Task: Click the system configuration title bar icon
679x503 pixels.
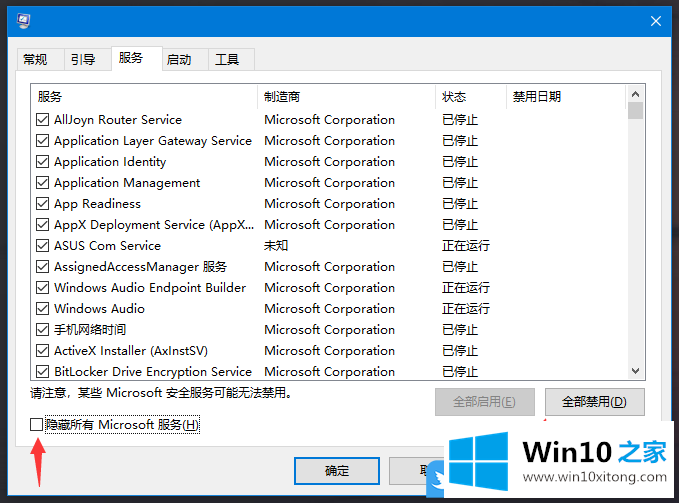Action: coord(23,20)
